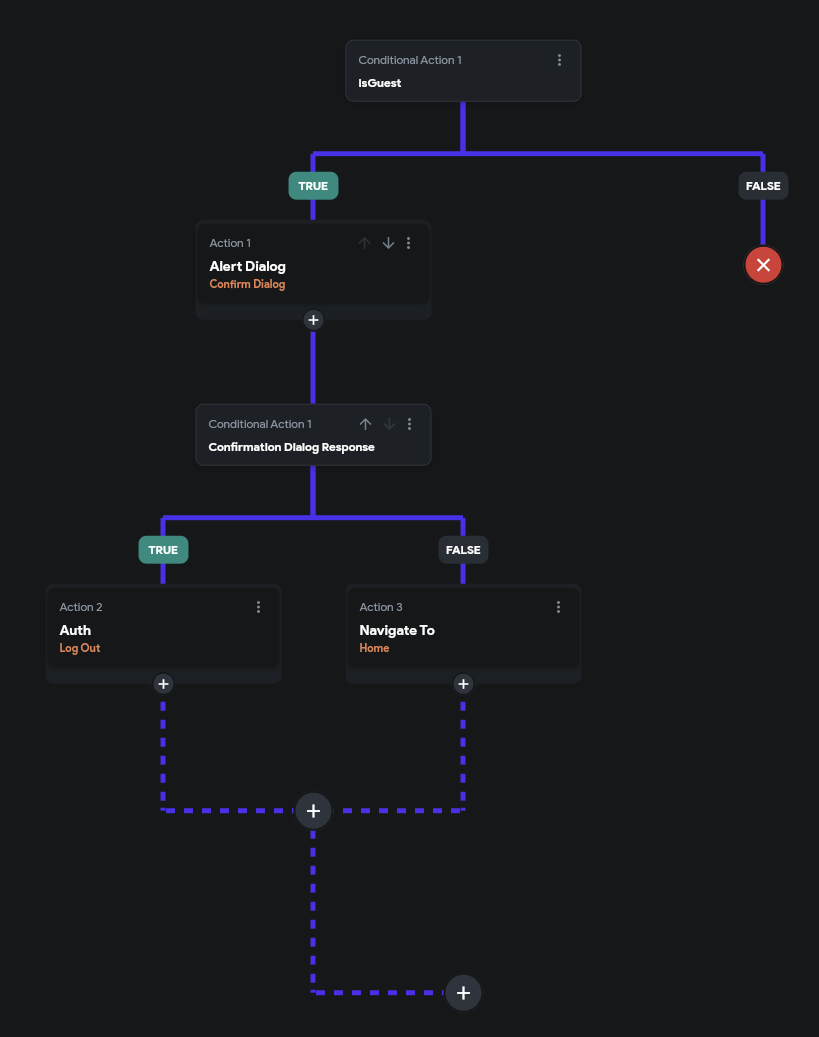Select the TRUE badge under Confirmation Dialog Response
This screenshot has height=1037, width=819.
pyautogui.click(x=163, y=550)
